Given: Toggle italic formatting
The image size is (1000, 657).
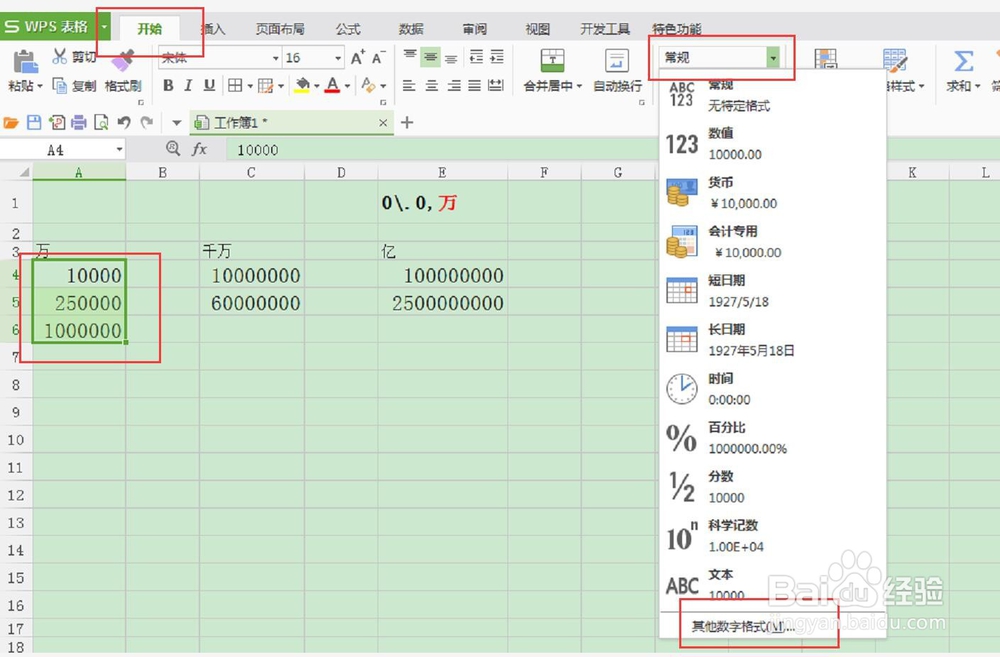Looking at the screenshot, I should pos(187,86).
